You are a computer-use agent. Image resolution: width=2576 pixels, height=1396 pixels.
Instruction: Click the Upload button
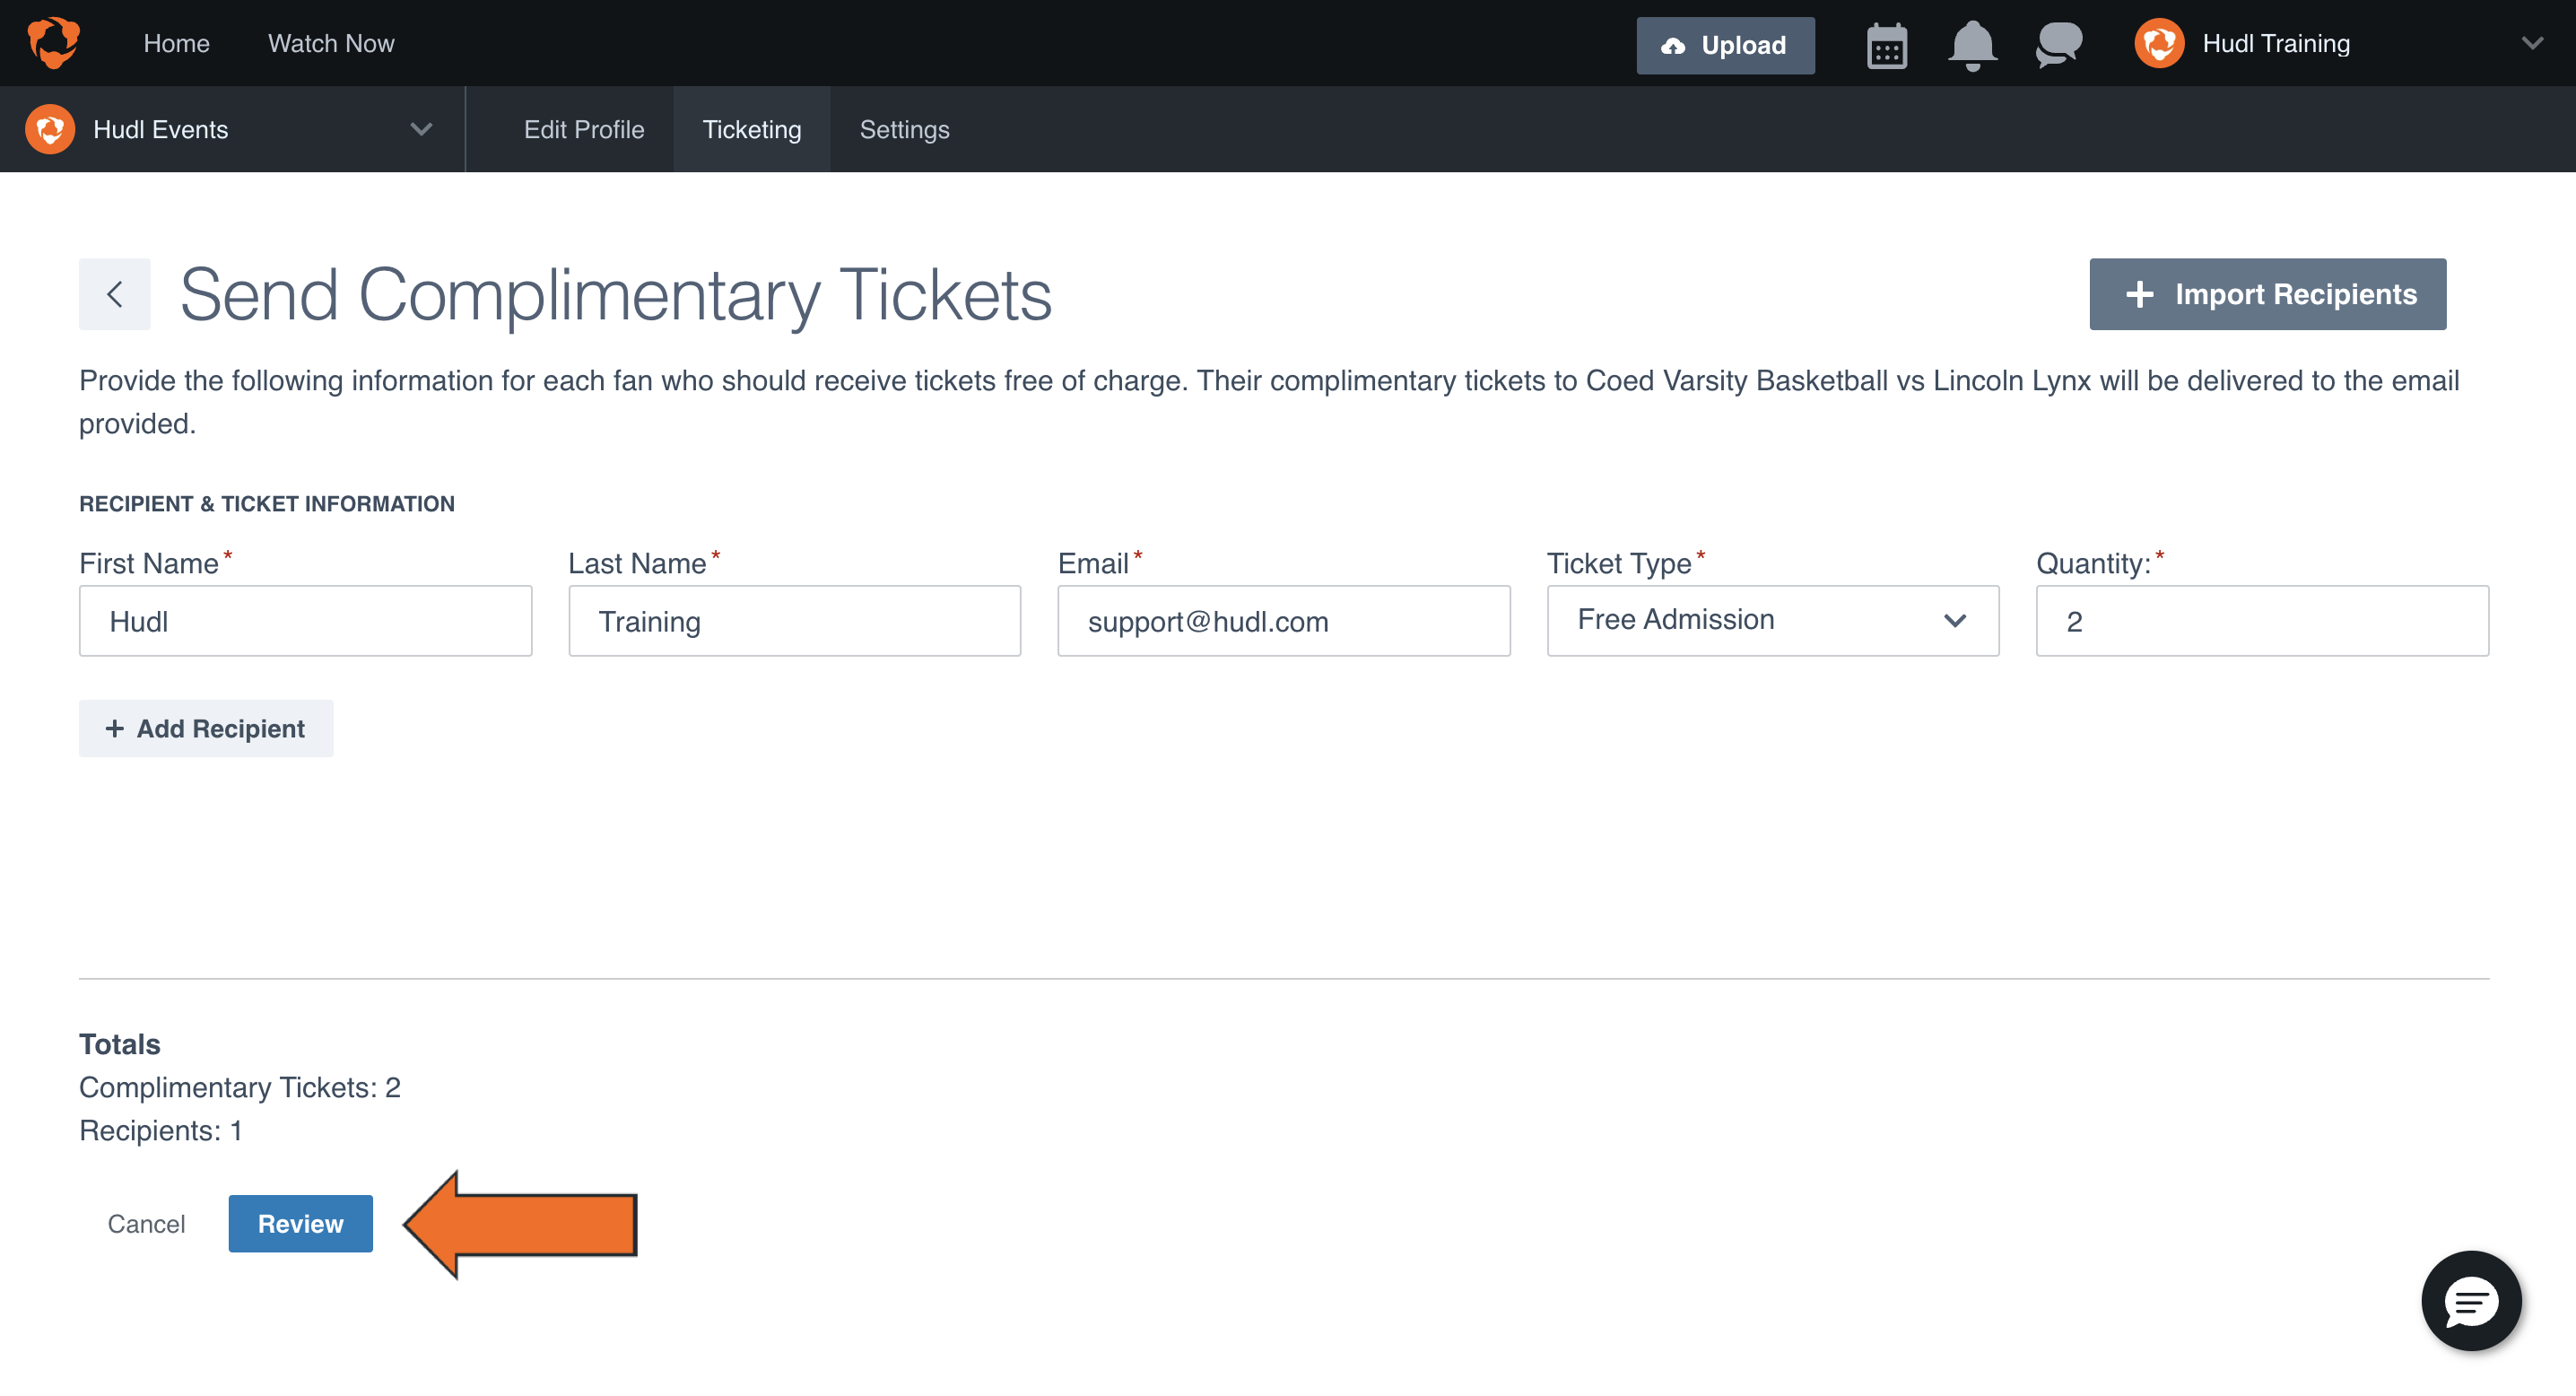(x=1725, y=45)
